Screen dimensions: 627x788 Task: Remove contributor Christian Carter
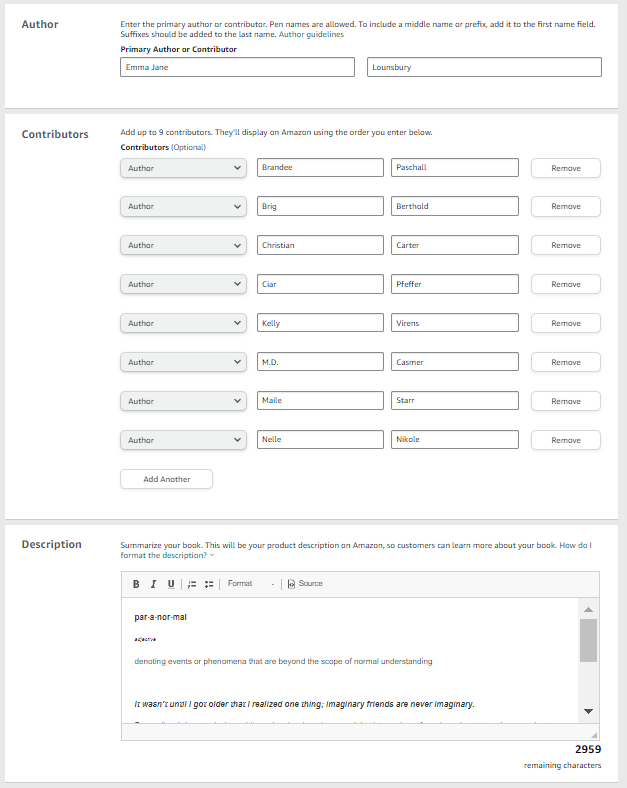566,245
